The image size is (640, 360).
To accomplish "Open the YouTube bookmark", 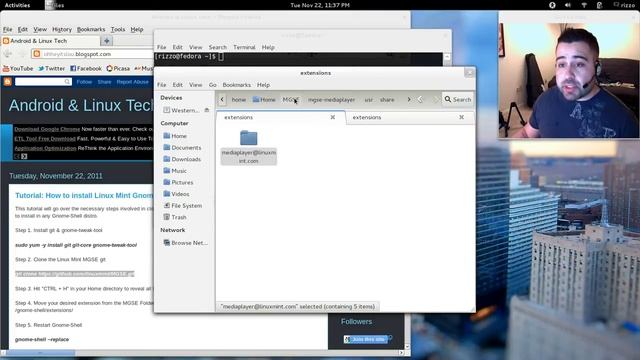I will pyautogui.click(x=18, y=69).
